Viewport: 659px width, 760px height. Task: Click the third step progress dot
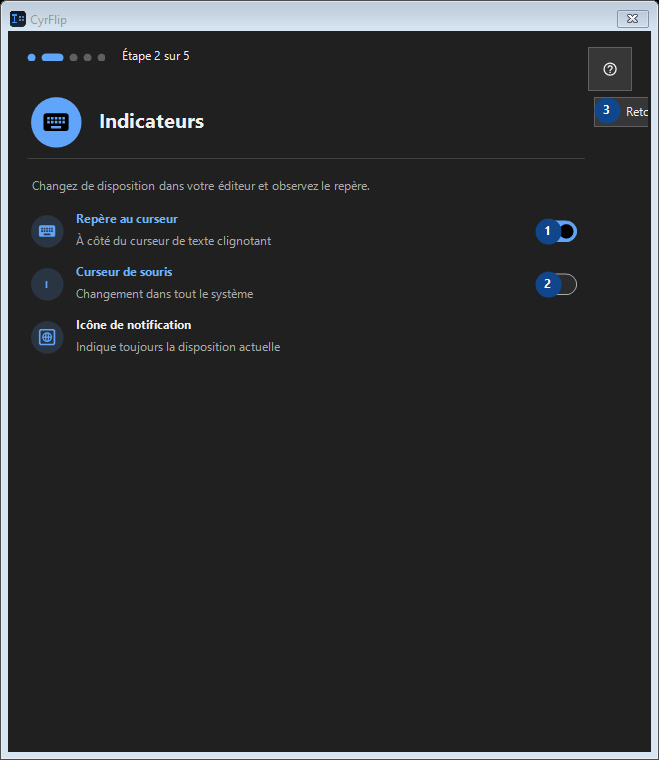[x=73, y=57]
